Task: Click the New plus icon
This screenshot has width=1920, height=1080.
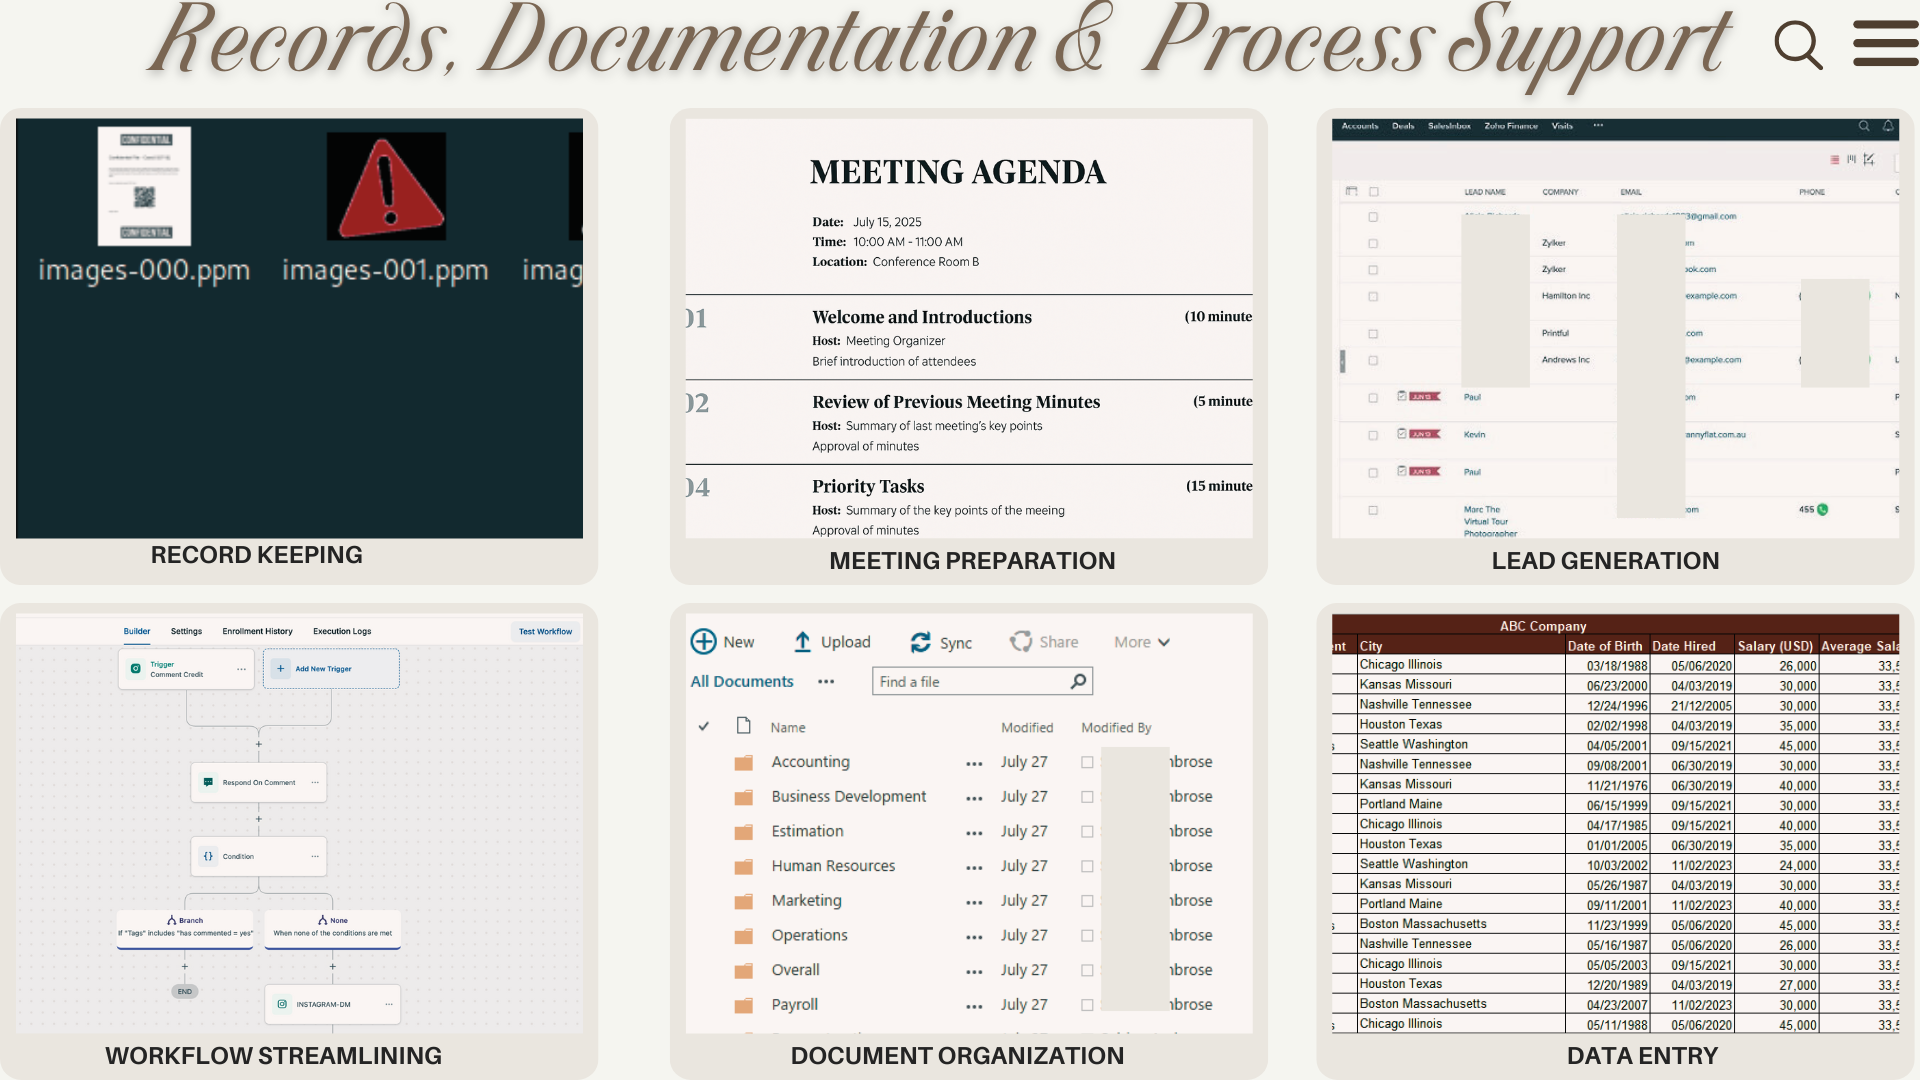Action: pos(703,642)
